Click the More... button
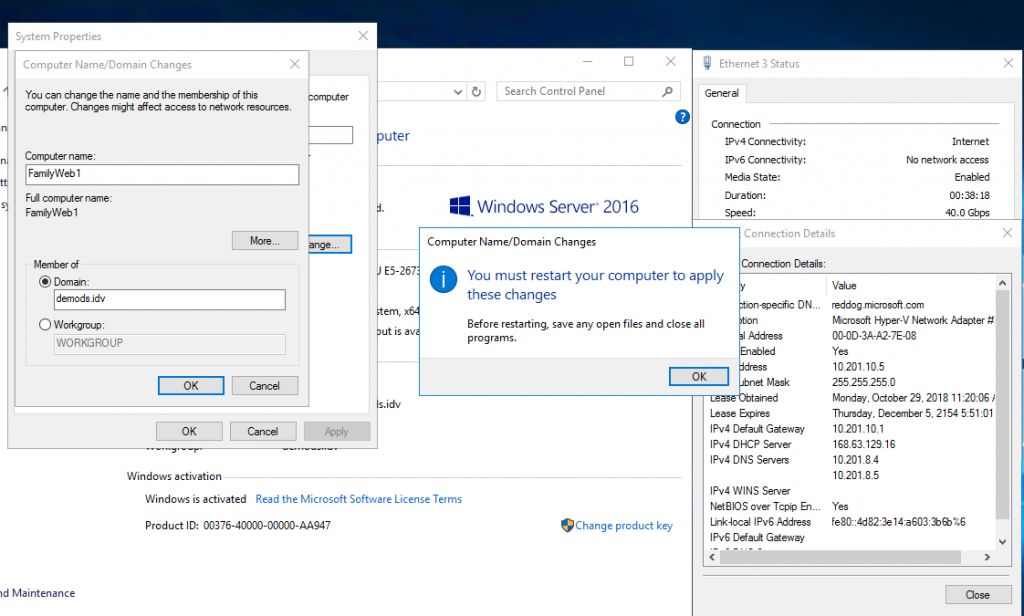The width and height of the screenshot is (1024, 616). coord(264,241)
